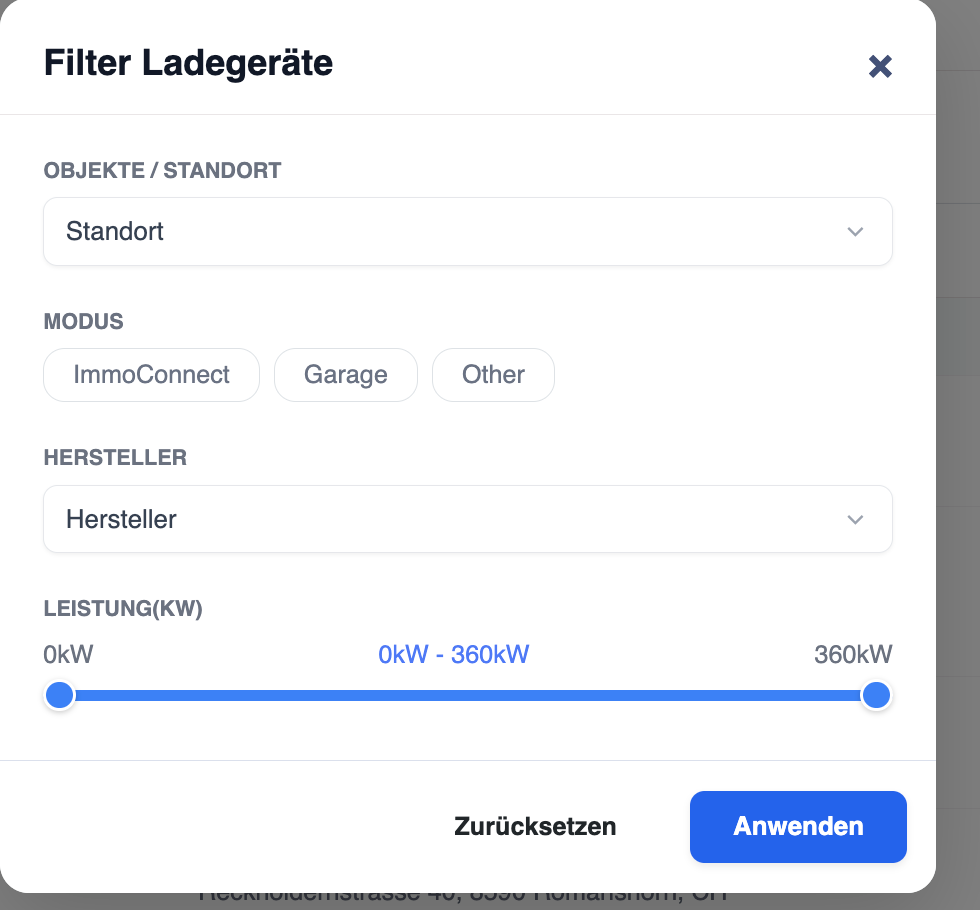Click the OBJEKTE / STANDORT section label
Image resolution: width=980 pixels, height=910 pixels.
coord(162,171)
